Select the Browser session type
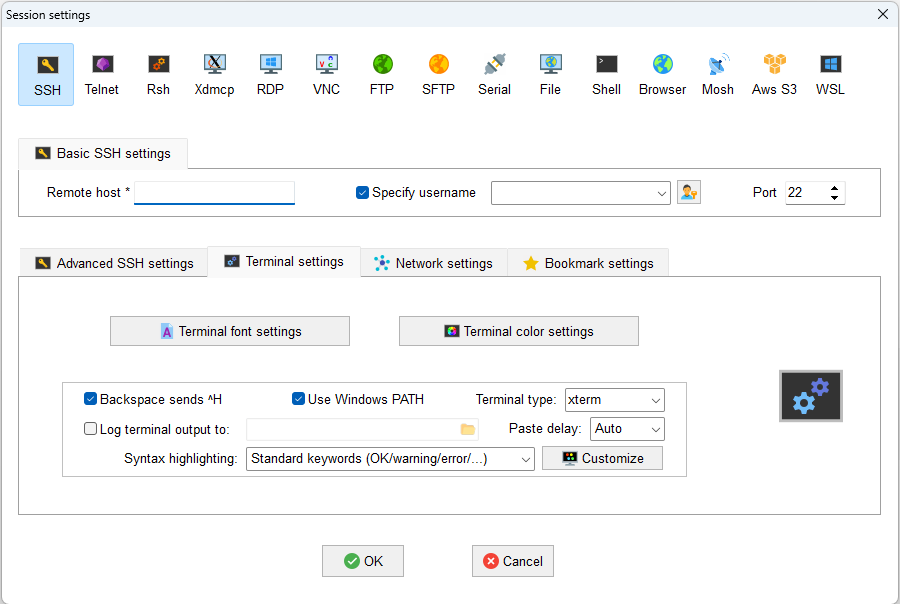This screenshot has height=604, width=900. click(662, 75)
